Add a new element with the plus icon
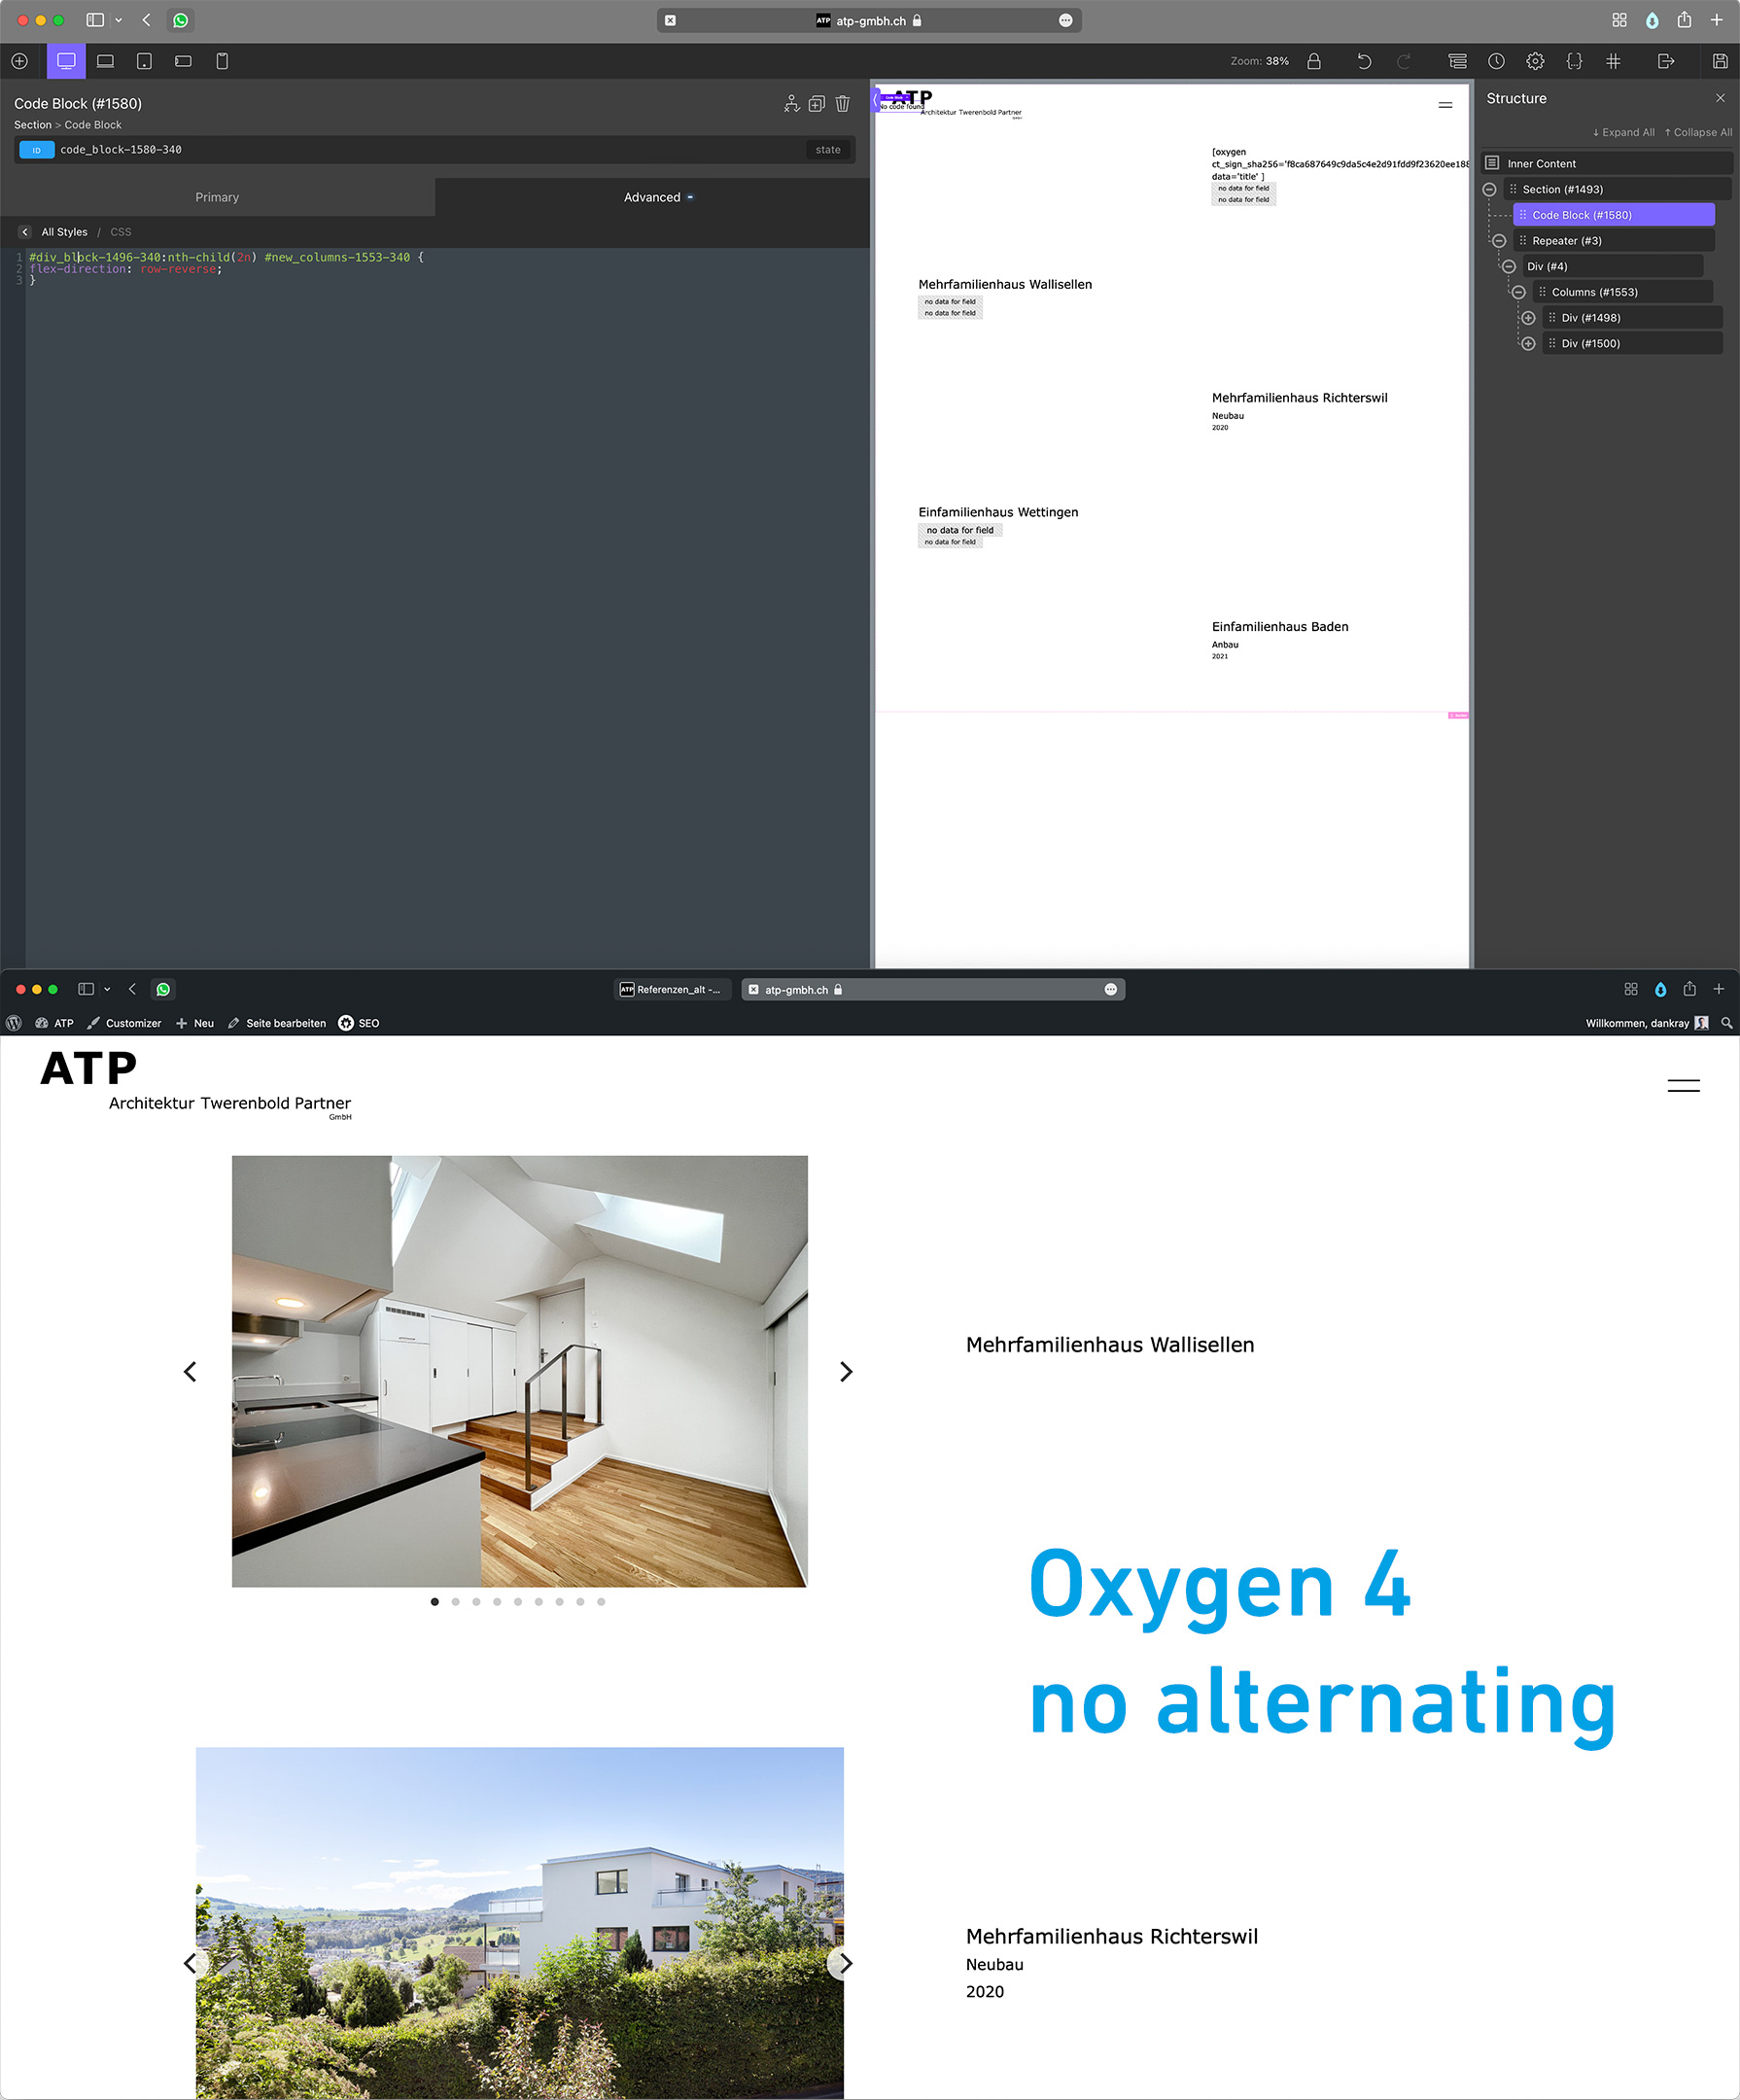Viewport: 1740px width, 2100px height. (x=19, y=61)
